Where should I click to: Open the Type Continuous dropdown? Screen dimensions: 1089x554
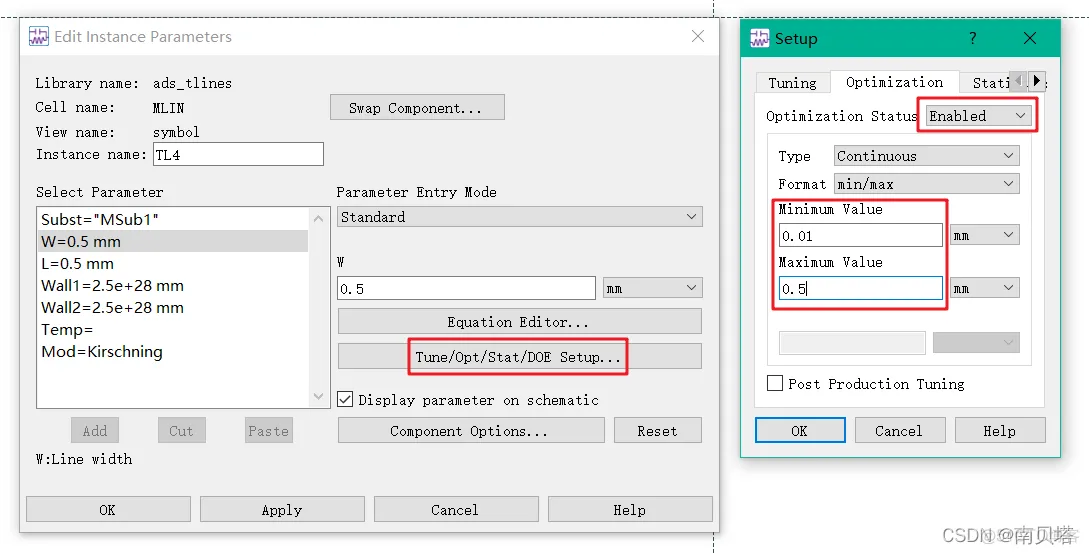tap(926, 156)
